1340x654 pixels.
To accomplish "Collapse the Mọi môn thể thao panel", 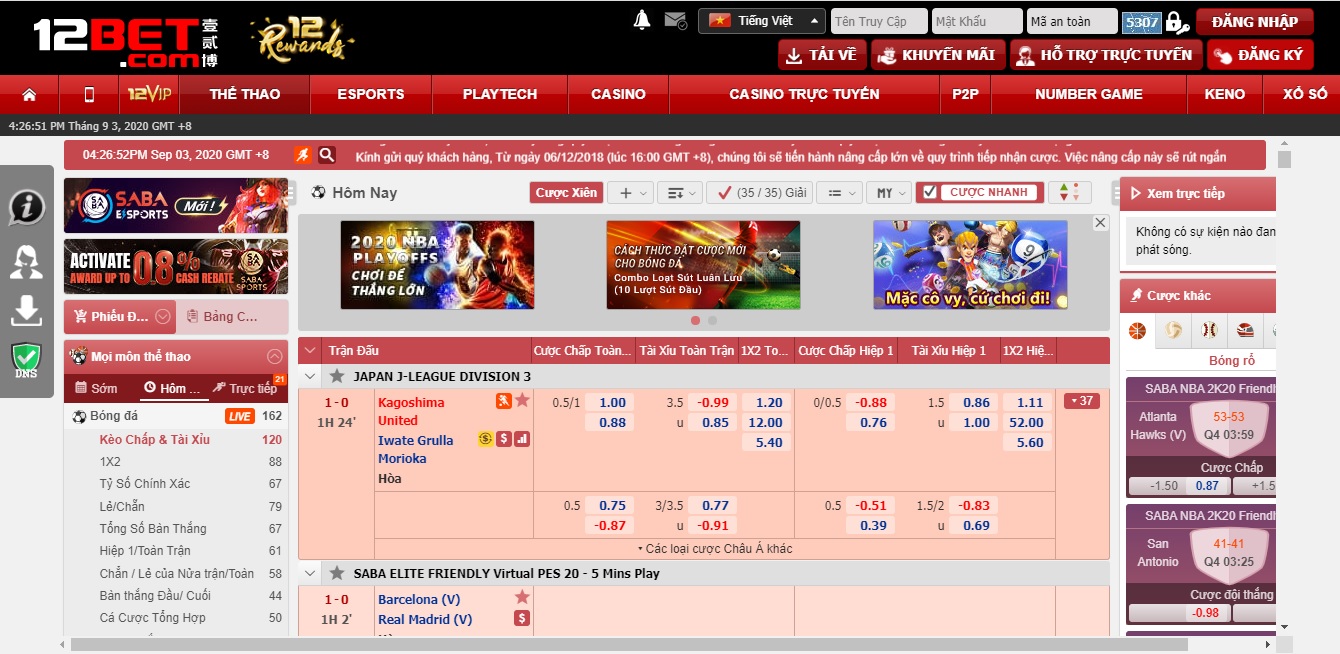I will click(x=274, y=357).
